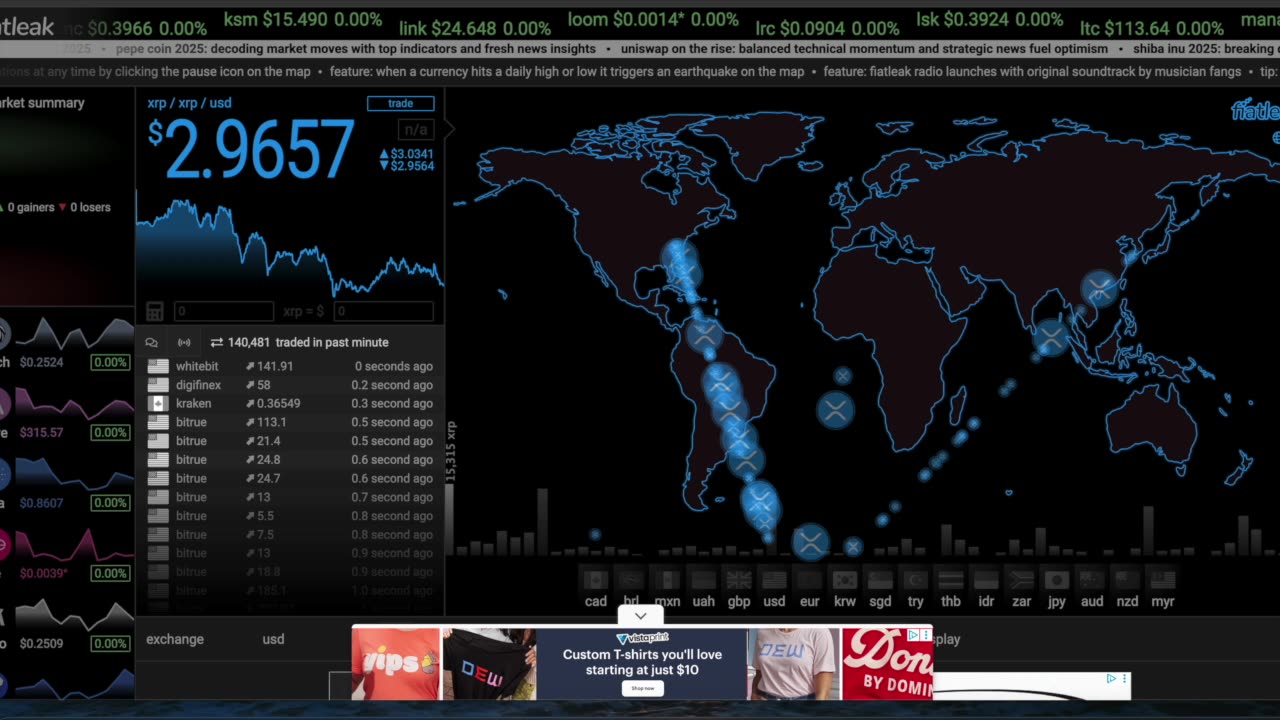Toggle the try currency flag

click(x=915, y=580)
